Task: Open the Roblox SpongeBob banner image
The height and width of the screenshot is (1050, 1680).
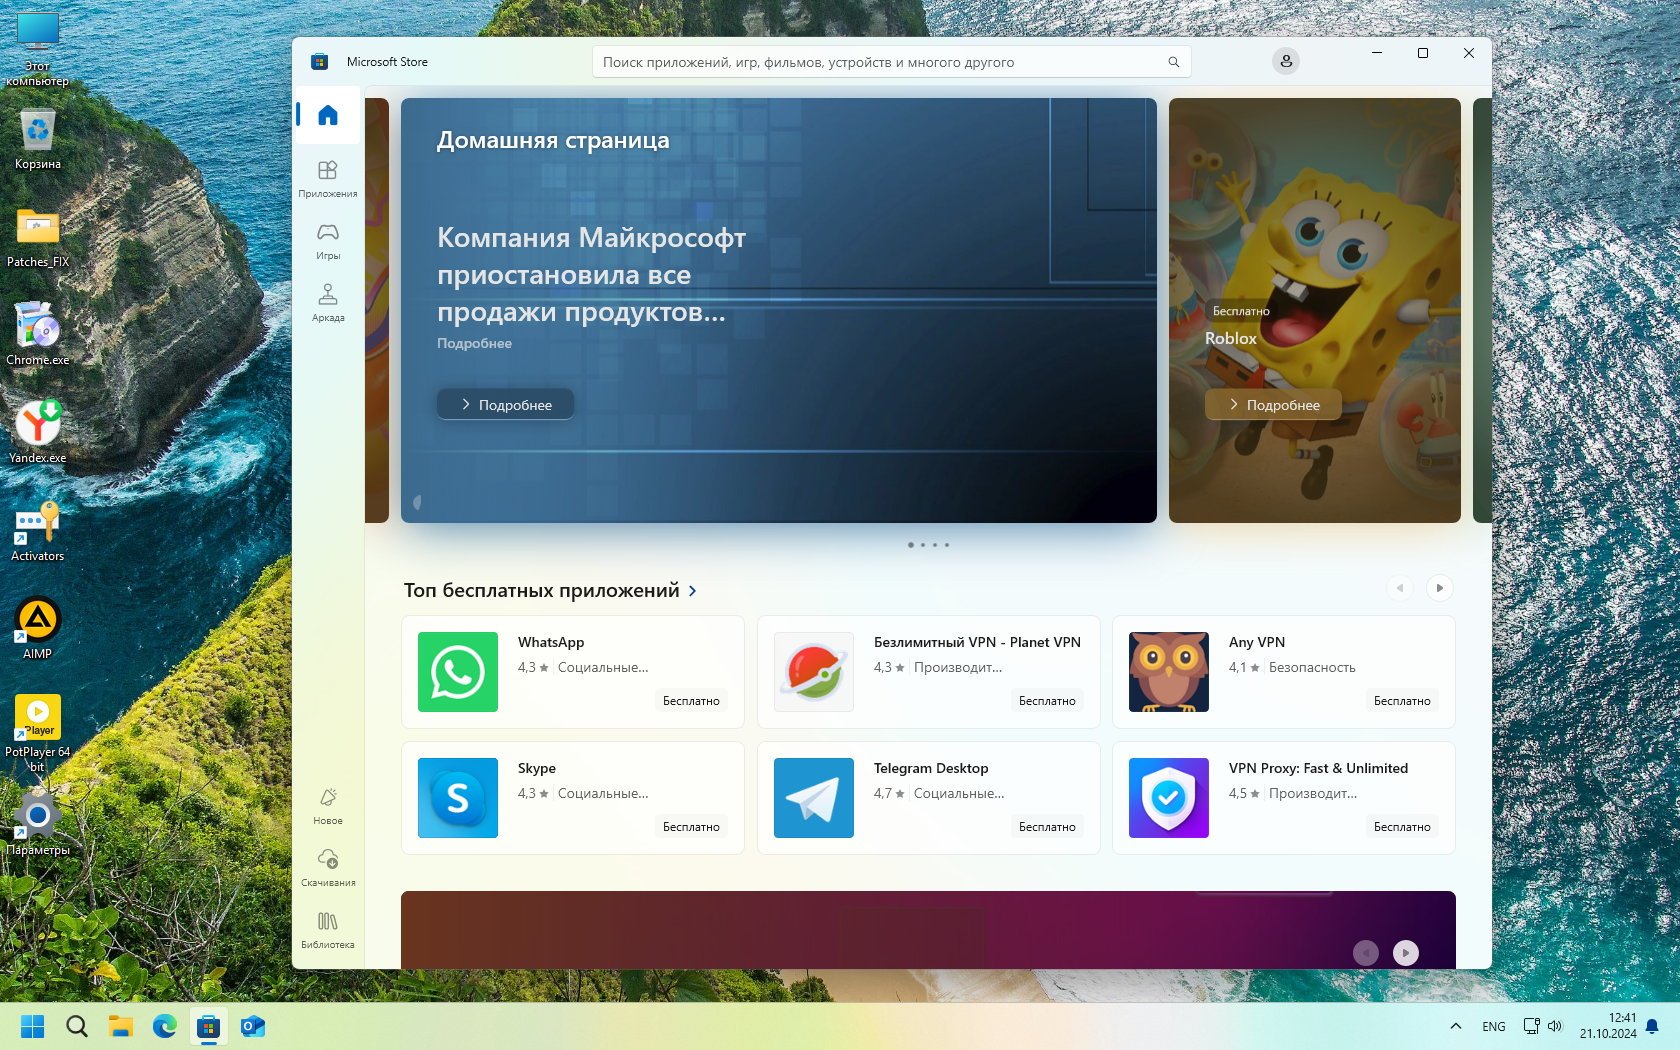Action: click(x=1315, y=310)
